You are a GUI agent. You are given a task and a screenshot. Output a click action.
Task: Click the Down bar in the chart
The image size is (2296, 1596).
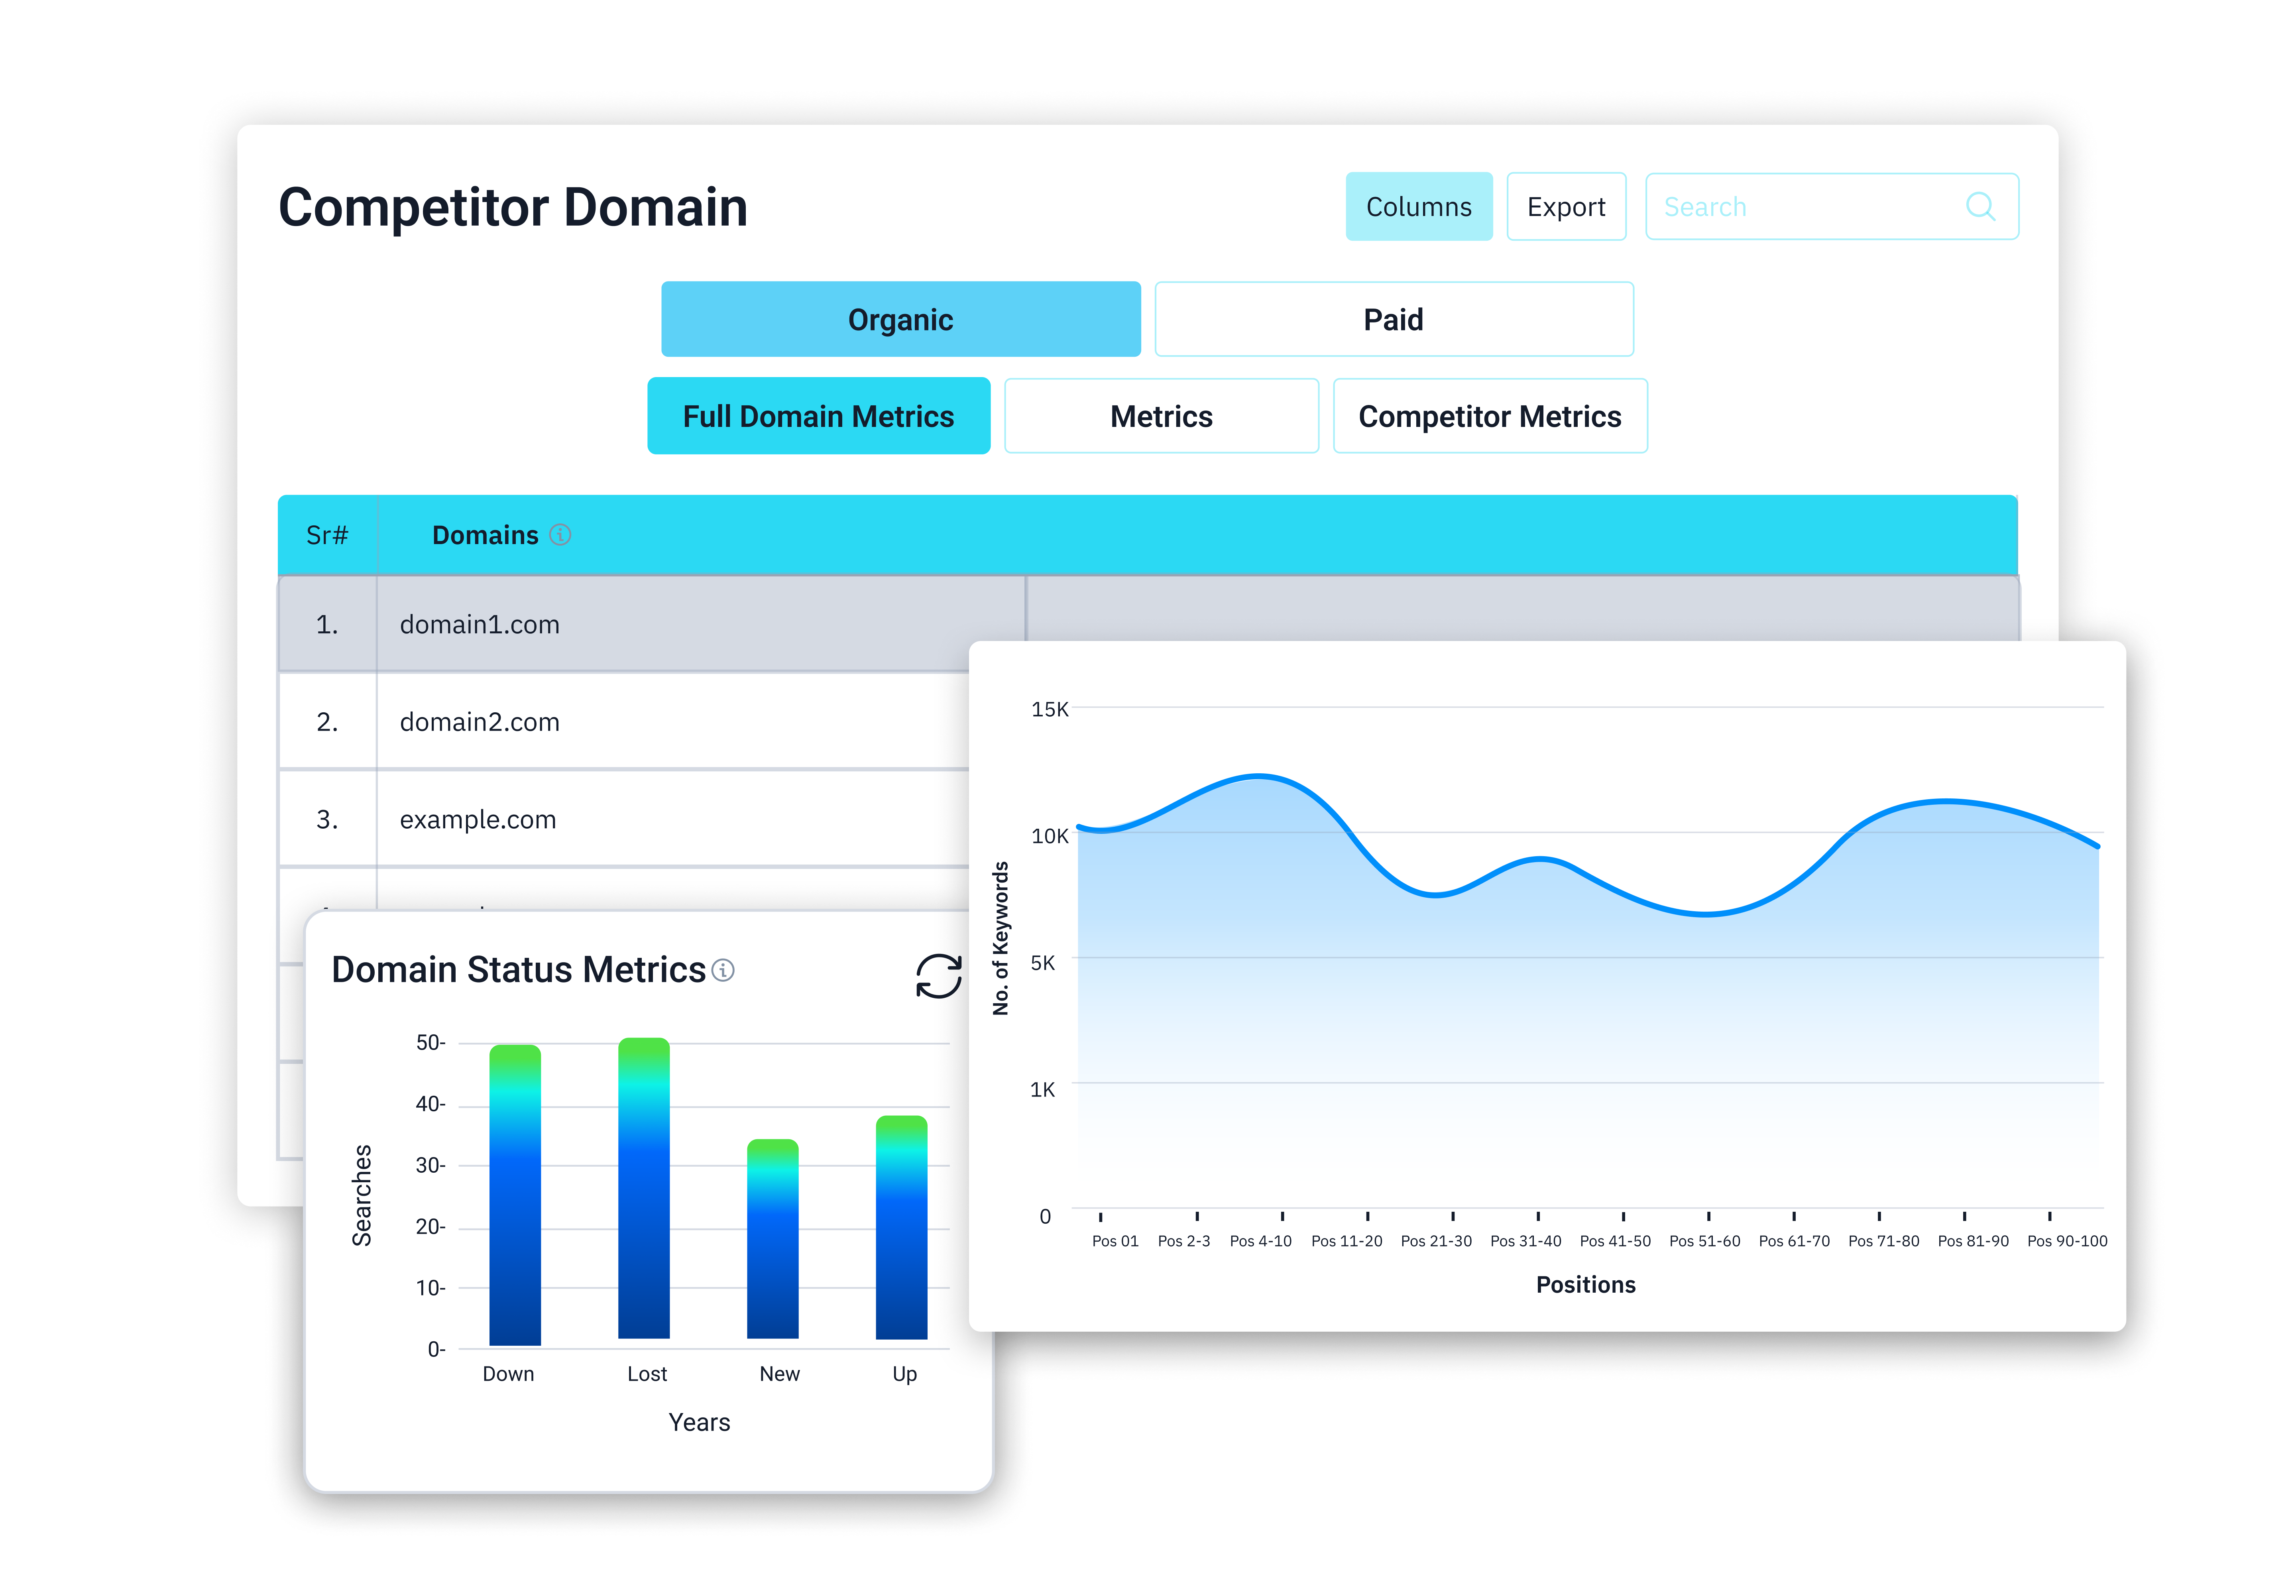point(515,1195)
